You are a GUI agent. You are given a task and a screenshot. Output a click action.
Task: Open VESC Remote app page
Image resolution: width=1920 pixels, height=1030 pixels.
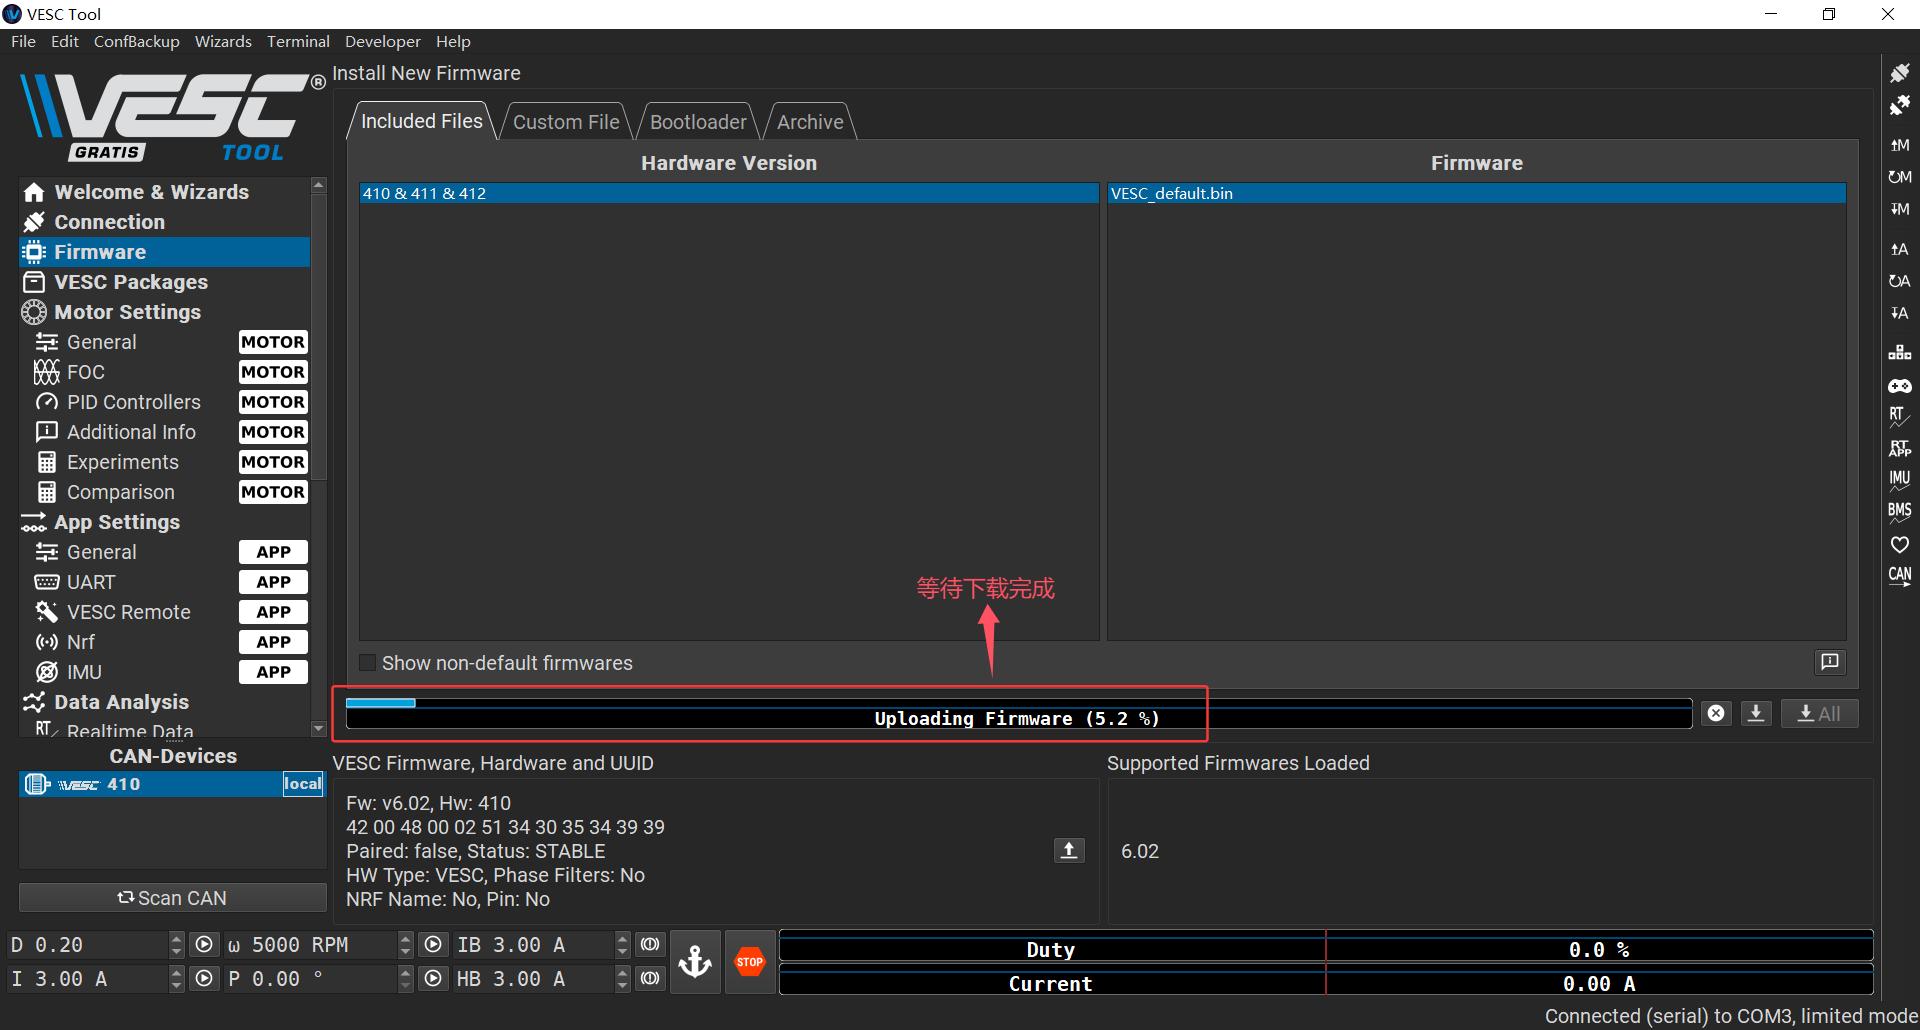tap(165, 612)
